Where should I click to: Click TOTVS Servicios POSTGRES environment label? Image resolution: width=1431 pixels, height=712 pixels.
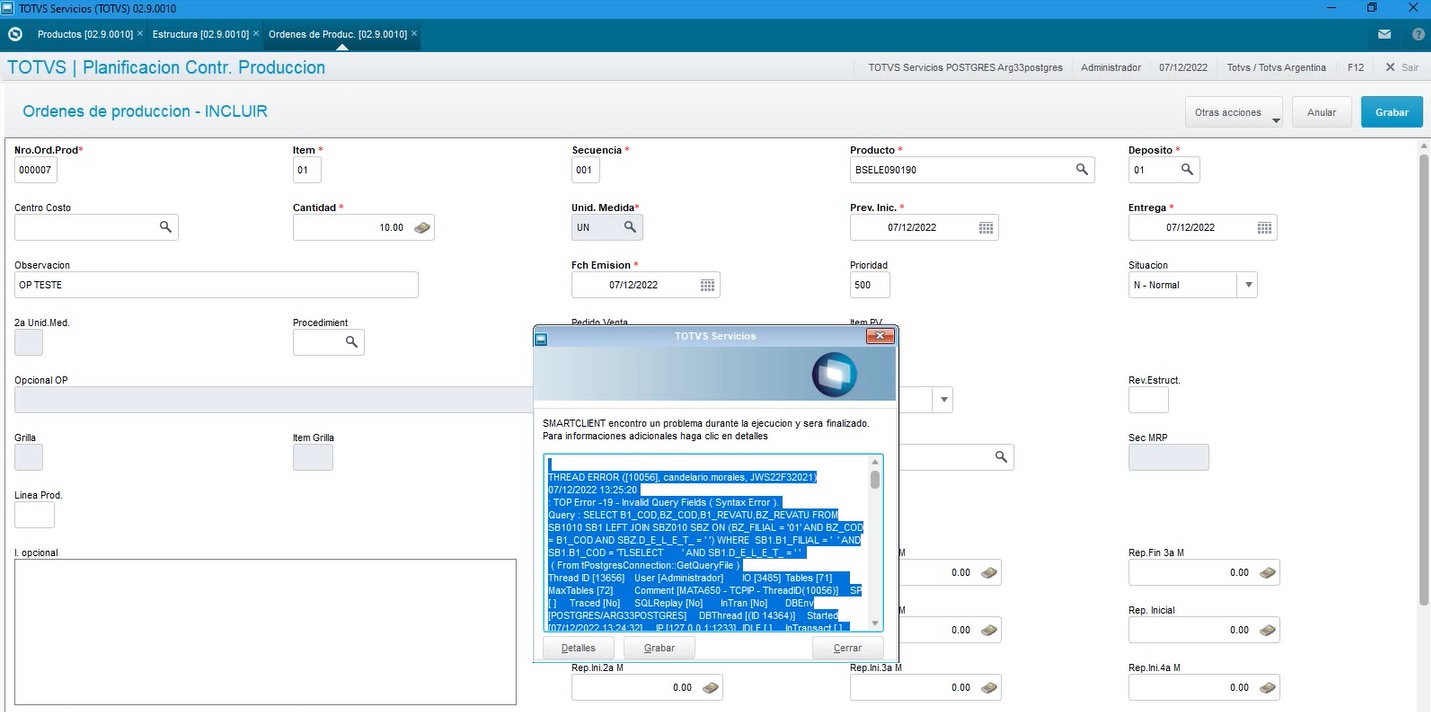coord(966,68)
